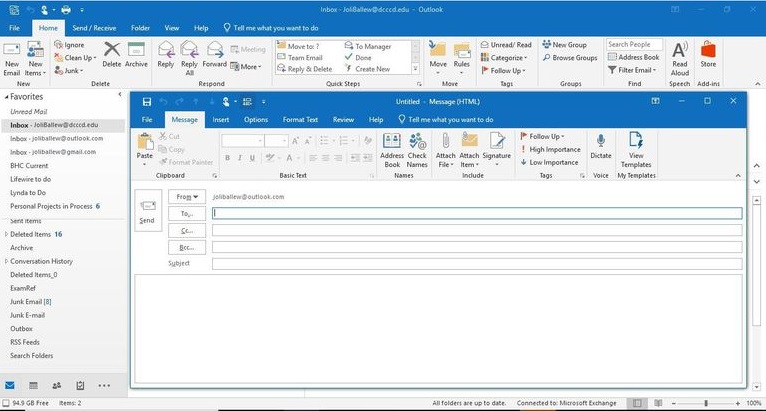Open the From account dropdown

[x=186, y=197]
